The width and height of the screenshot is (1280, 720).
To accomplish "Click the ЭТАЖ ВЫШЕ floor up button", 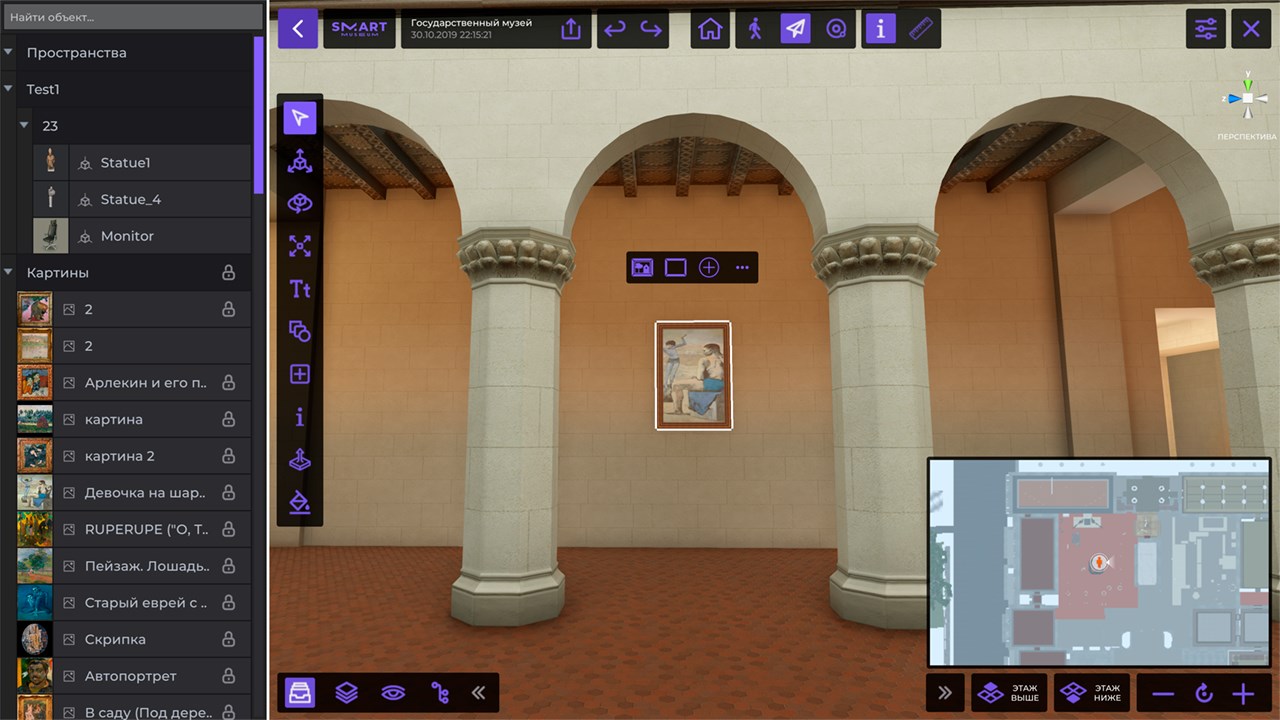I will 1009,692.
